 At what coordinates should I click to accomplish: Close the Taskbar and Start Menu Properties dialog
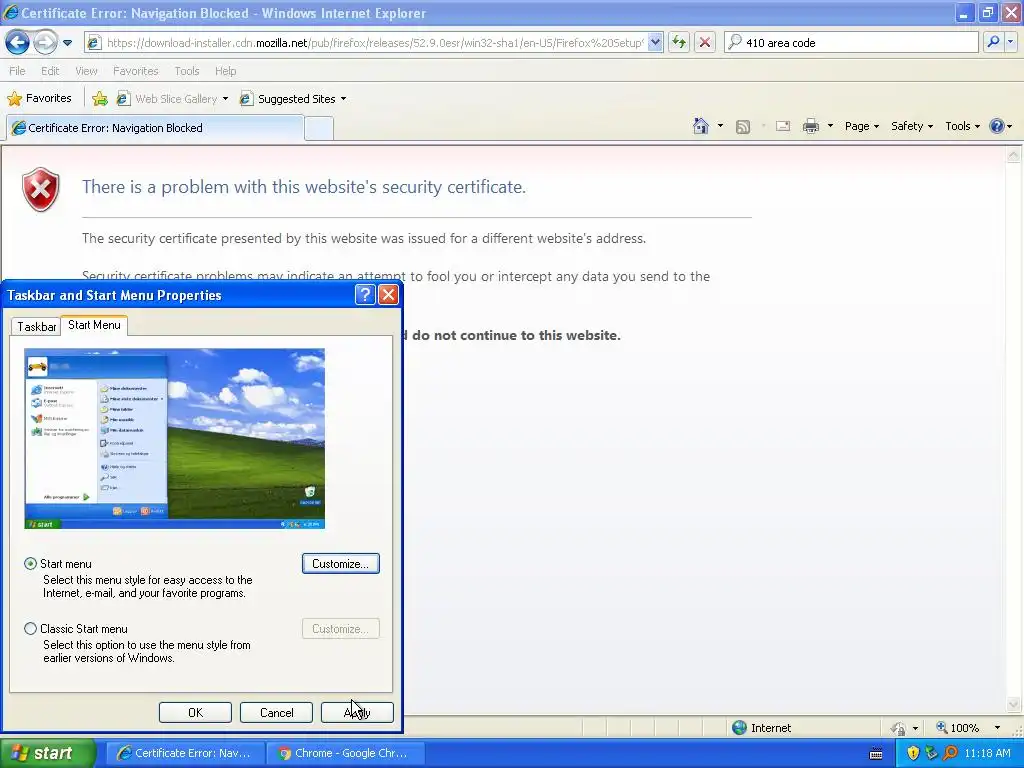pyautogui.click(x=389, y=295)
